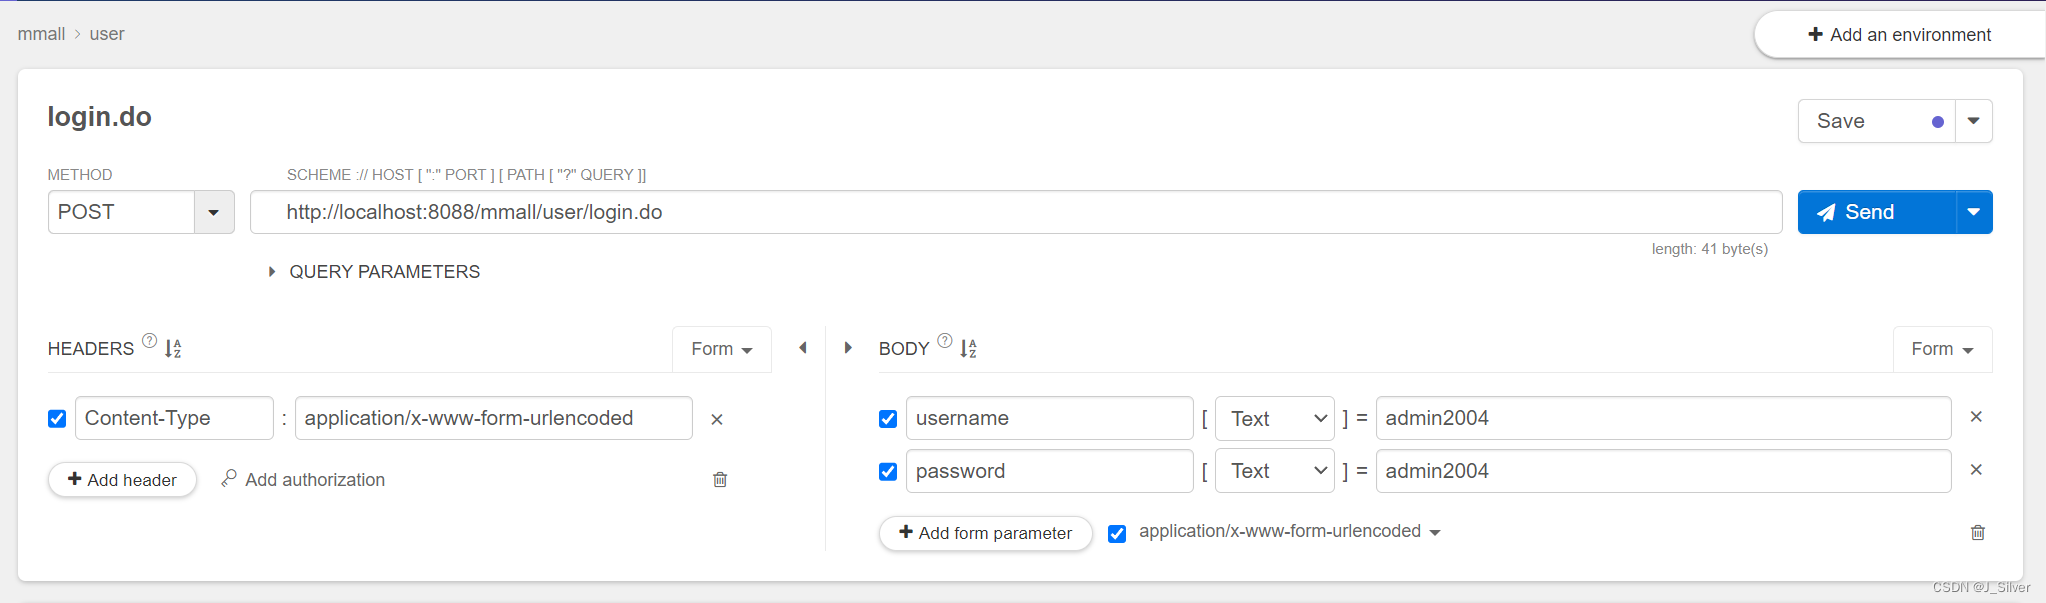The image size is (2046, 603).
Task: Click the request URL input field
Action: (1015, 212)
